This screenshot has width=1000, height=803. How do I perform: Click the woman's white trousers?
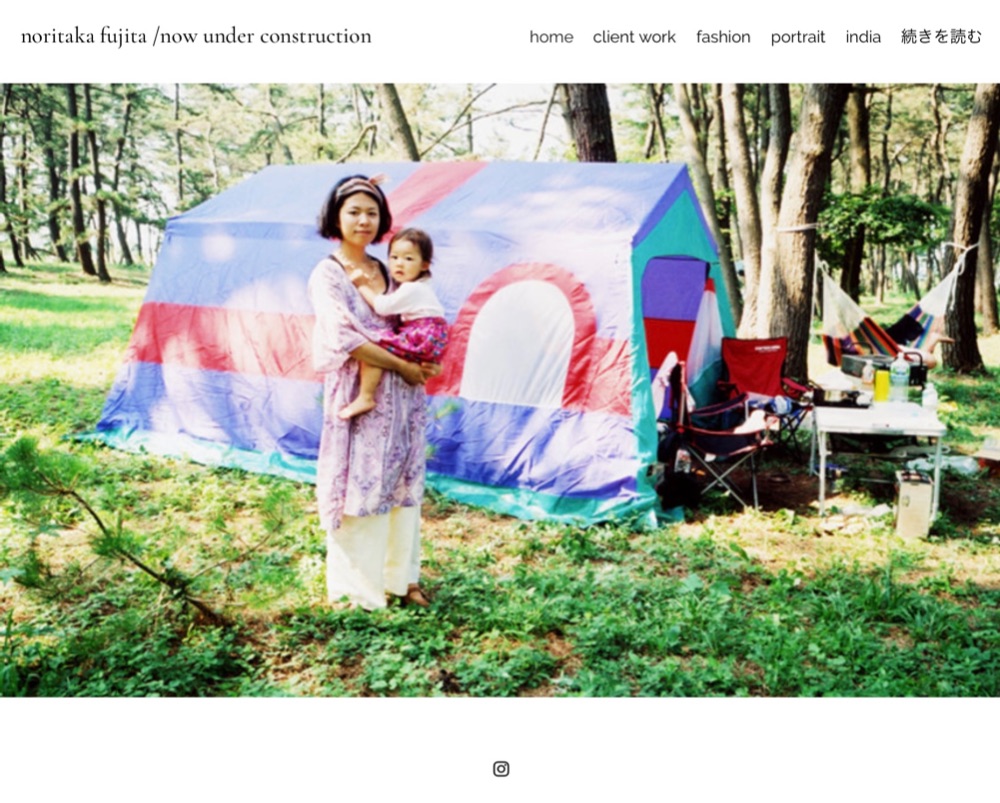coord(374,556)
